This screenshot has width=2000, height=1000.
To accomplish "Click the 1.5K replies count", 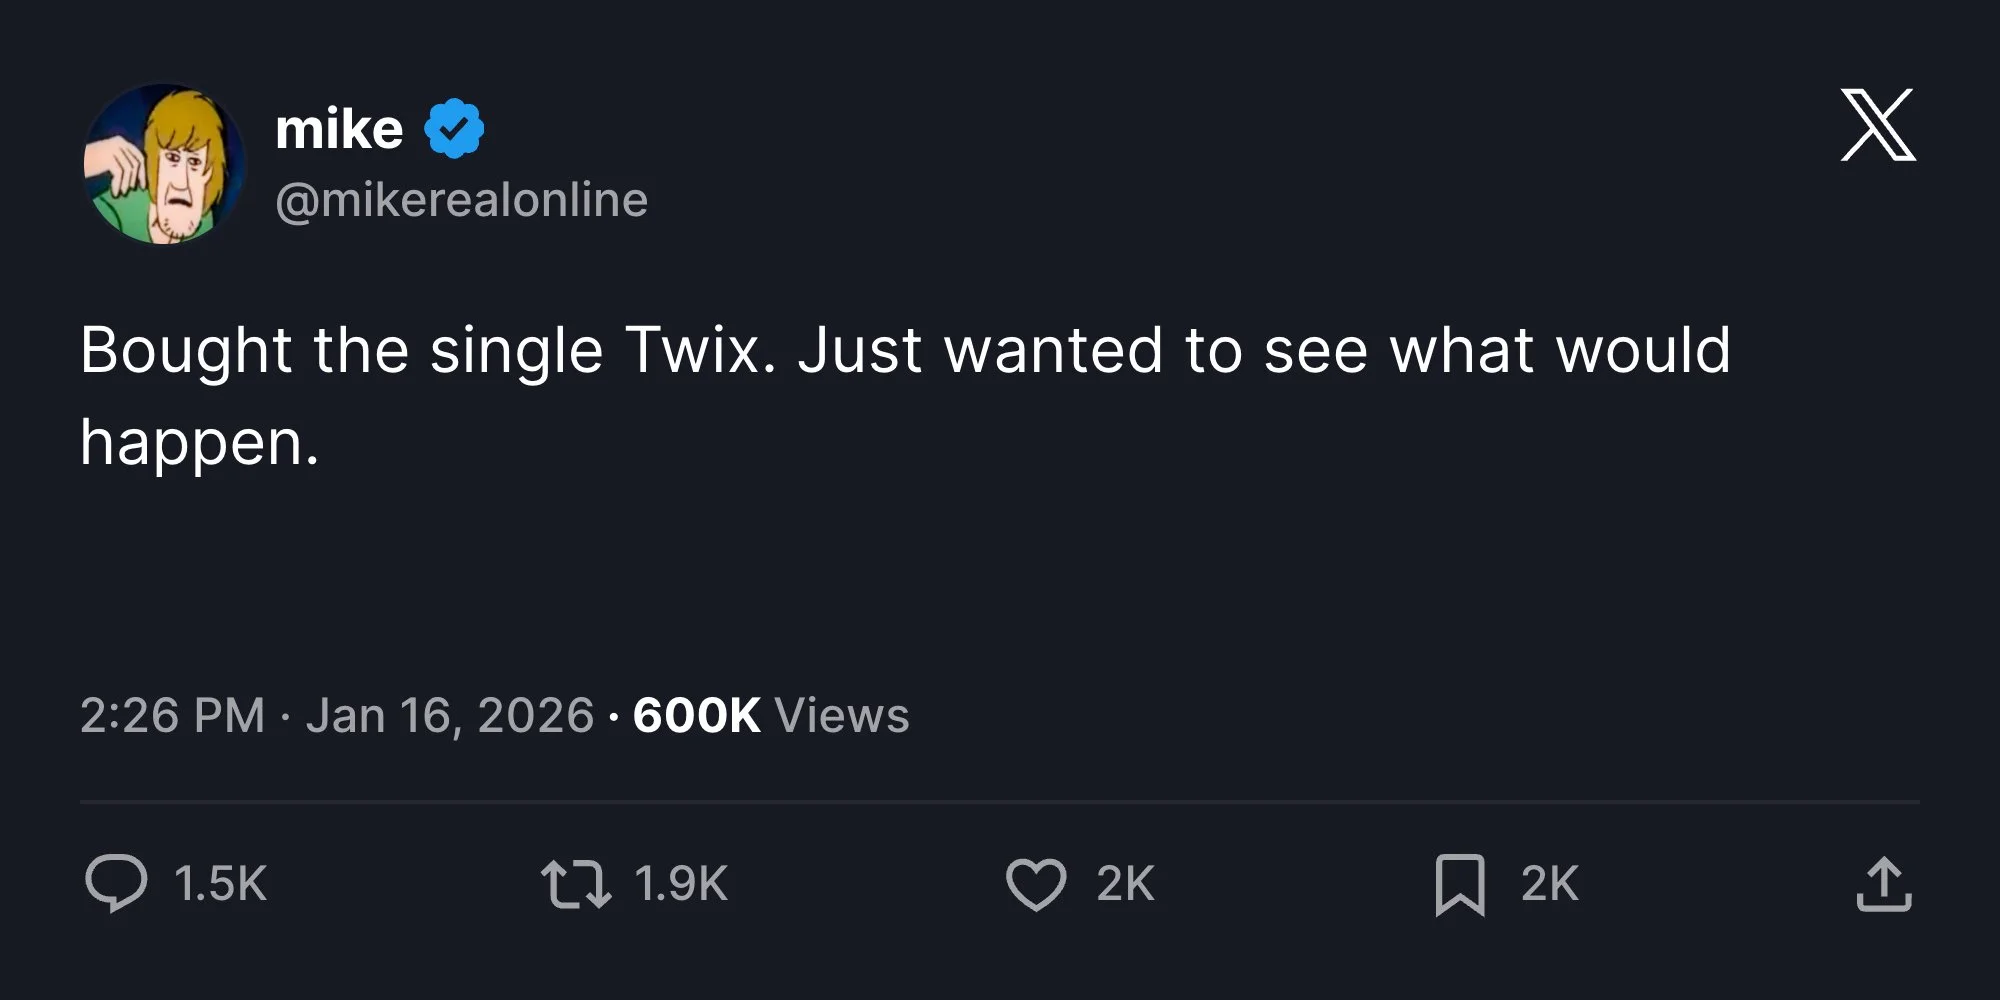I will click(x=220, y=884).
